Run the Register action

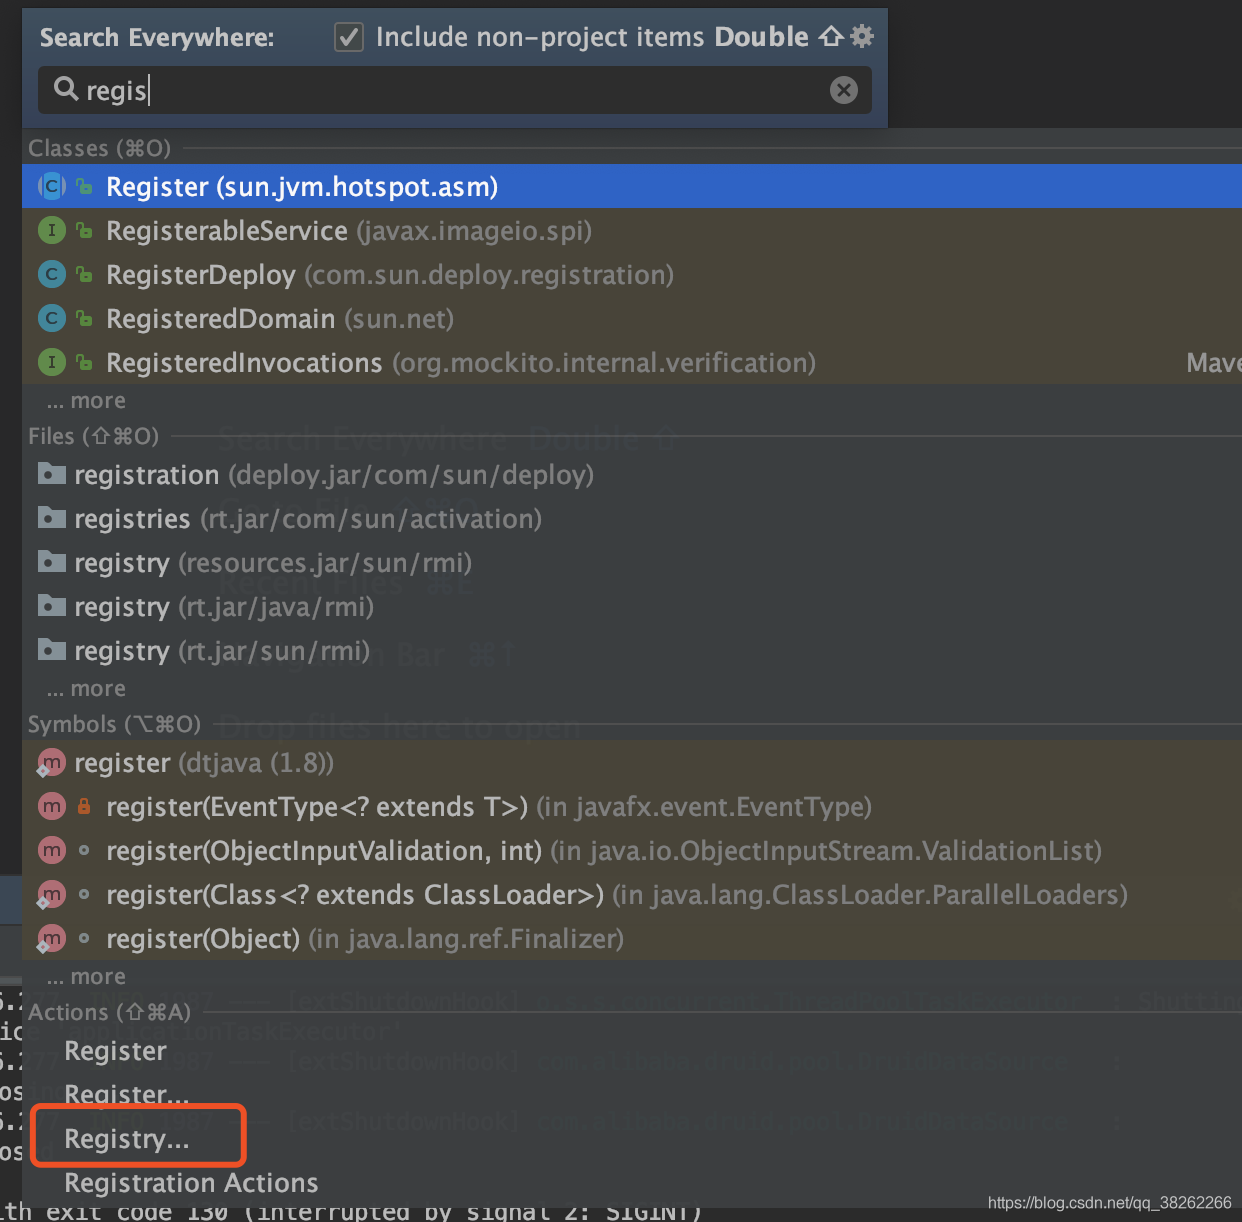(x=115, y=1051)
